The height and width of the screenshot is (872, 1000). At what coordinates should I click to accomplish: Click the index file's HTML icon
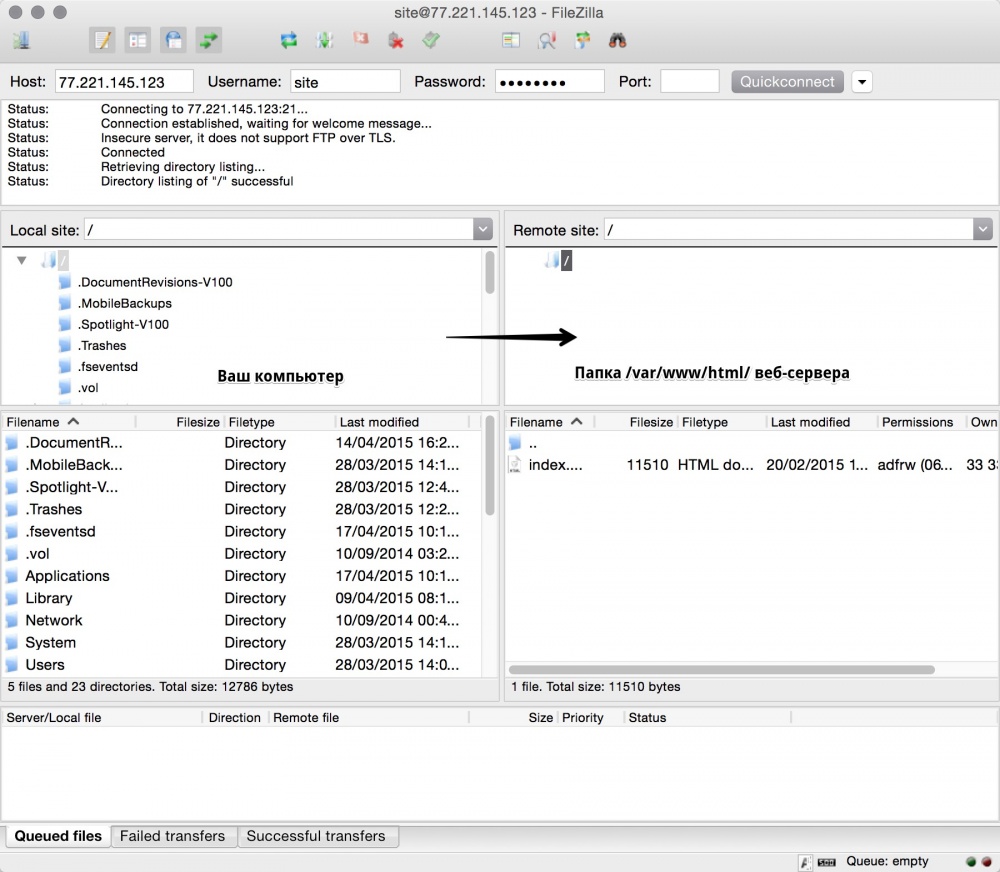515,465
